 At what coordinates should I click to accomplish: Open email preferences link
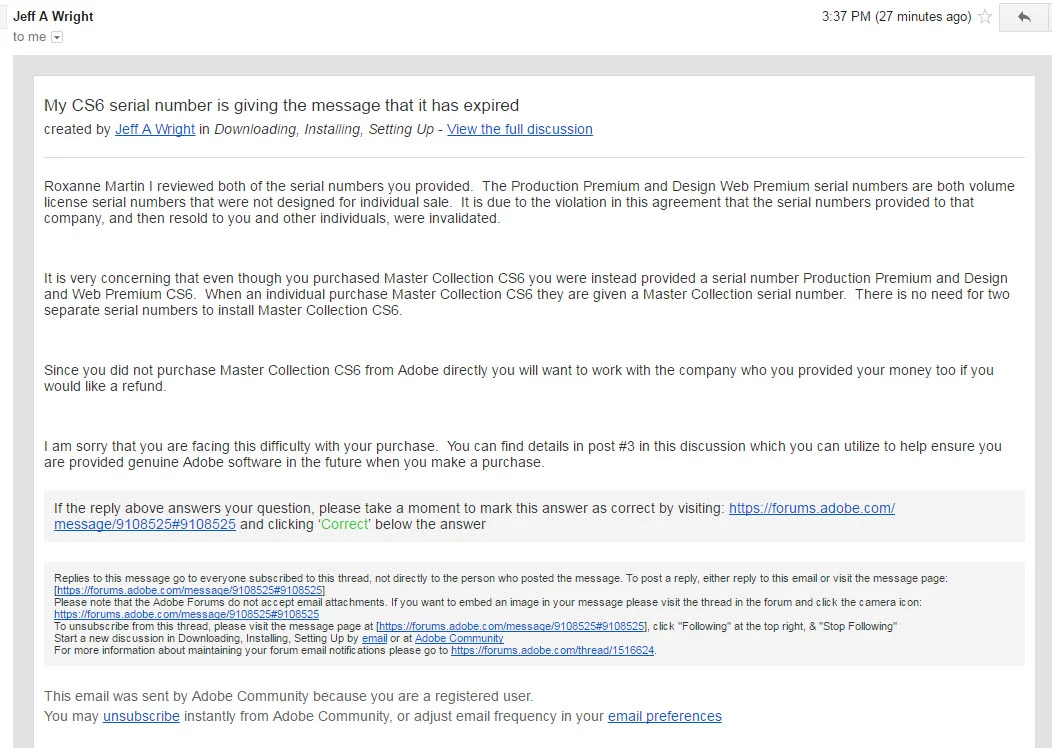click(x=665, y=716)
